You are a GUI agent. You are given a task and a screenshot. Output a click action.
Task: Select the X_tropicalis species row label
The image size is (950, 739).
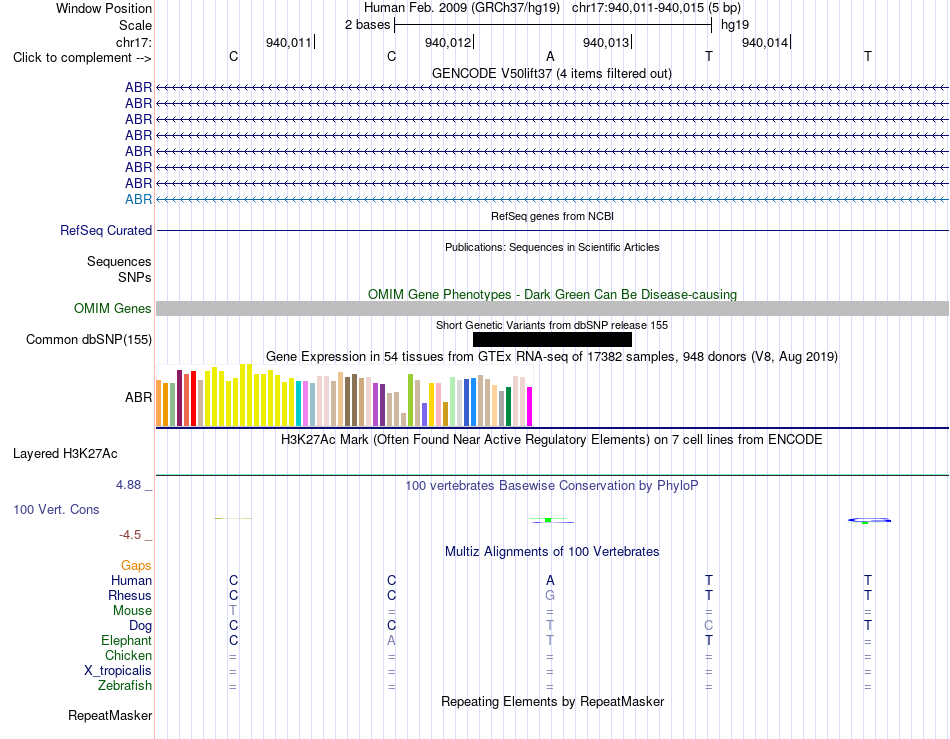pos(118,671)
